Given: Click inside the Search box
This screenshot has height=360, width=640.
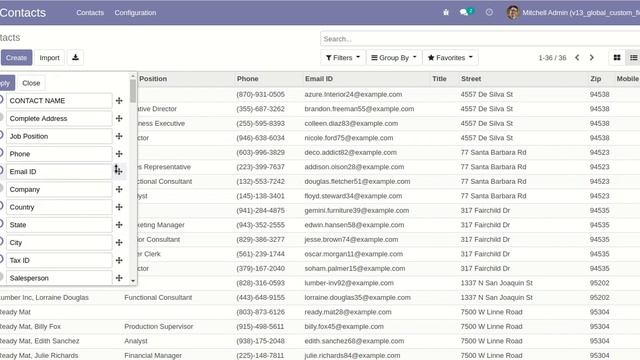Looking at the screenshot, I should point(480,39).
